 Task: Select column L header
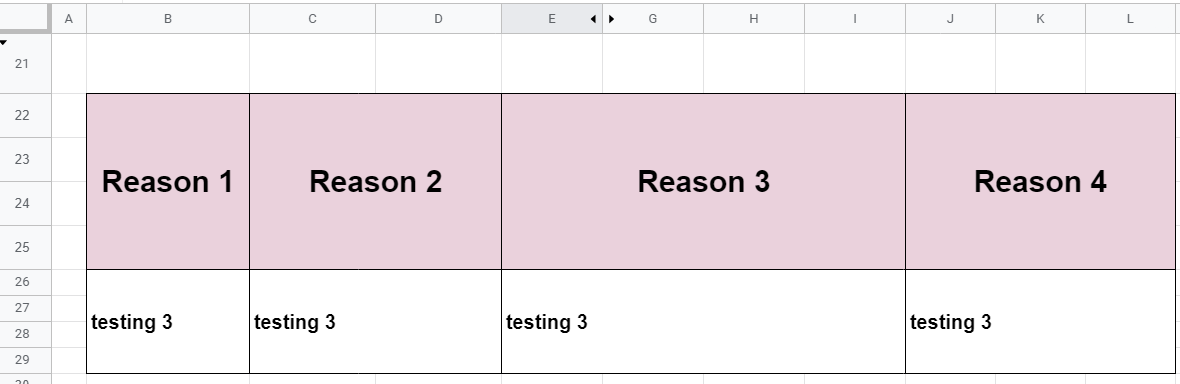point(1130,19)
